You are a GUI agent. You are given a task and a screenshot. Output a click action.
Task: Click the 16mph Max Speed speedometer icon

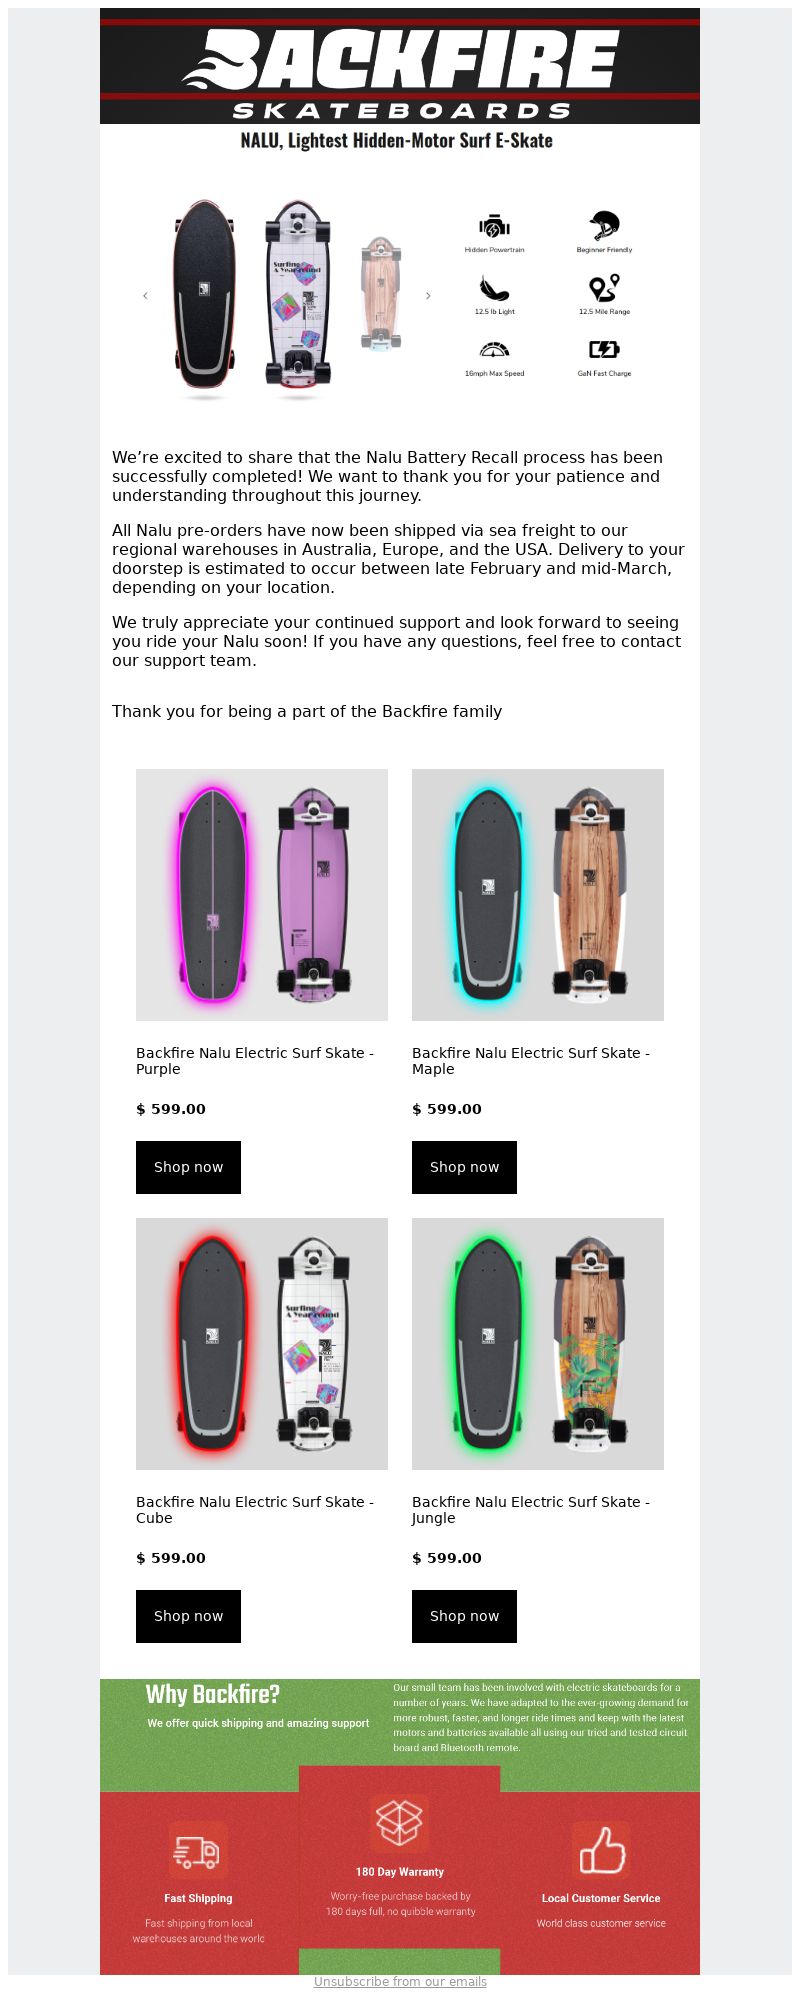pos(494,350)
